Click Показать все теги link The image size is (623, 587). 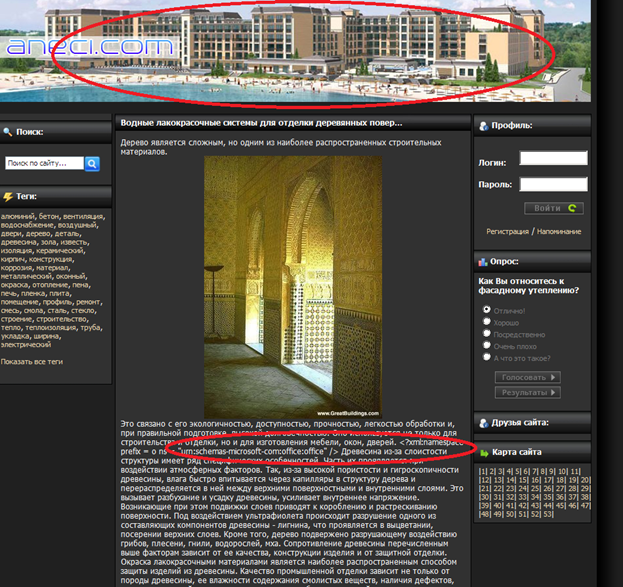[x=32, y=361]
